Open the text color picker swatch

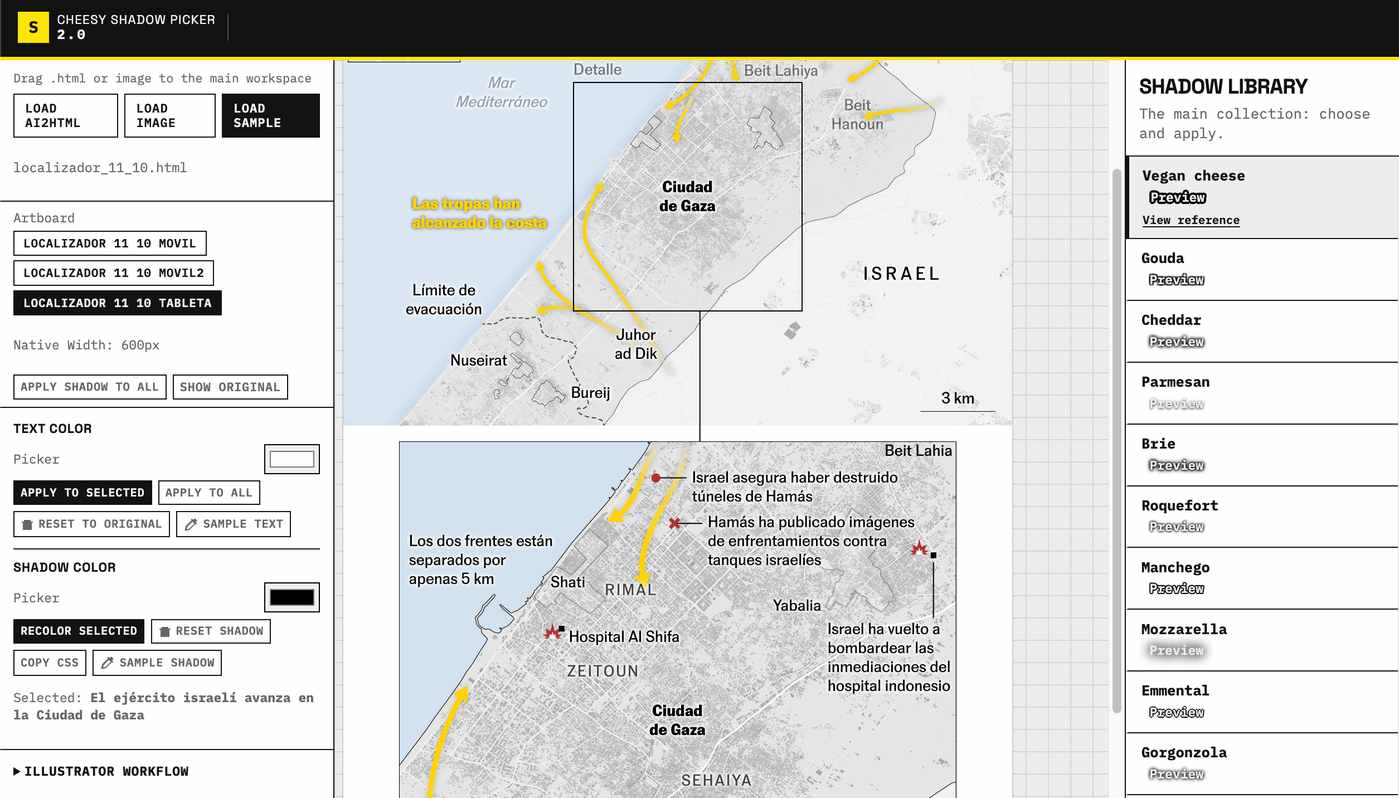click(292, 459)
